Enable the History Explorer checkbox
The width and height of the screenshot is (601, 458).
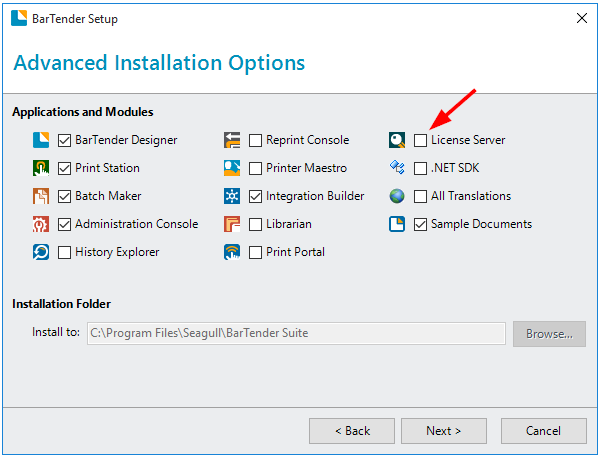tap(64, 253)
